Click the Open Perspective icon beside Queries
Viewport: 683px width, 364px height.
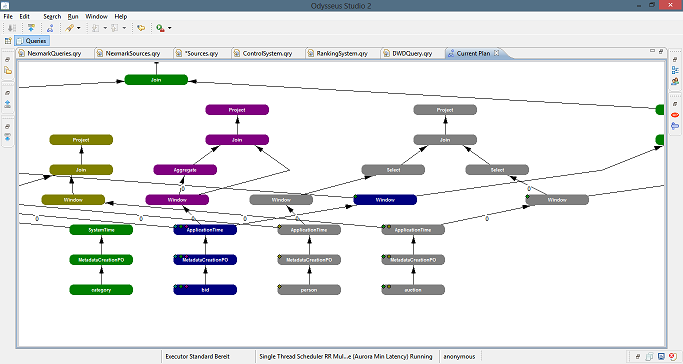tap(8, 41)
